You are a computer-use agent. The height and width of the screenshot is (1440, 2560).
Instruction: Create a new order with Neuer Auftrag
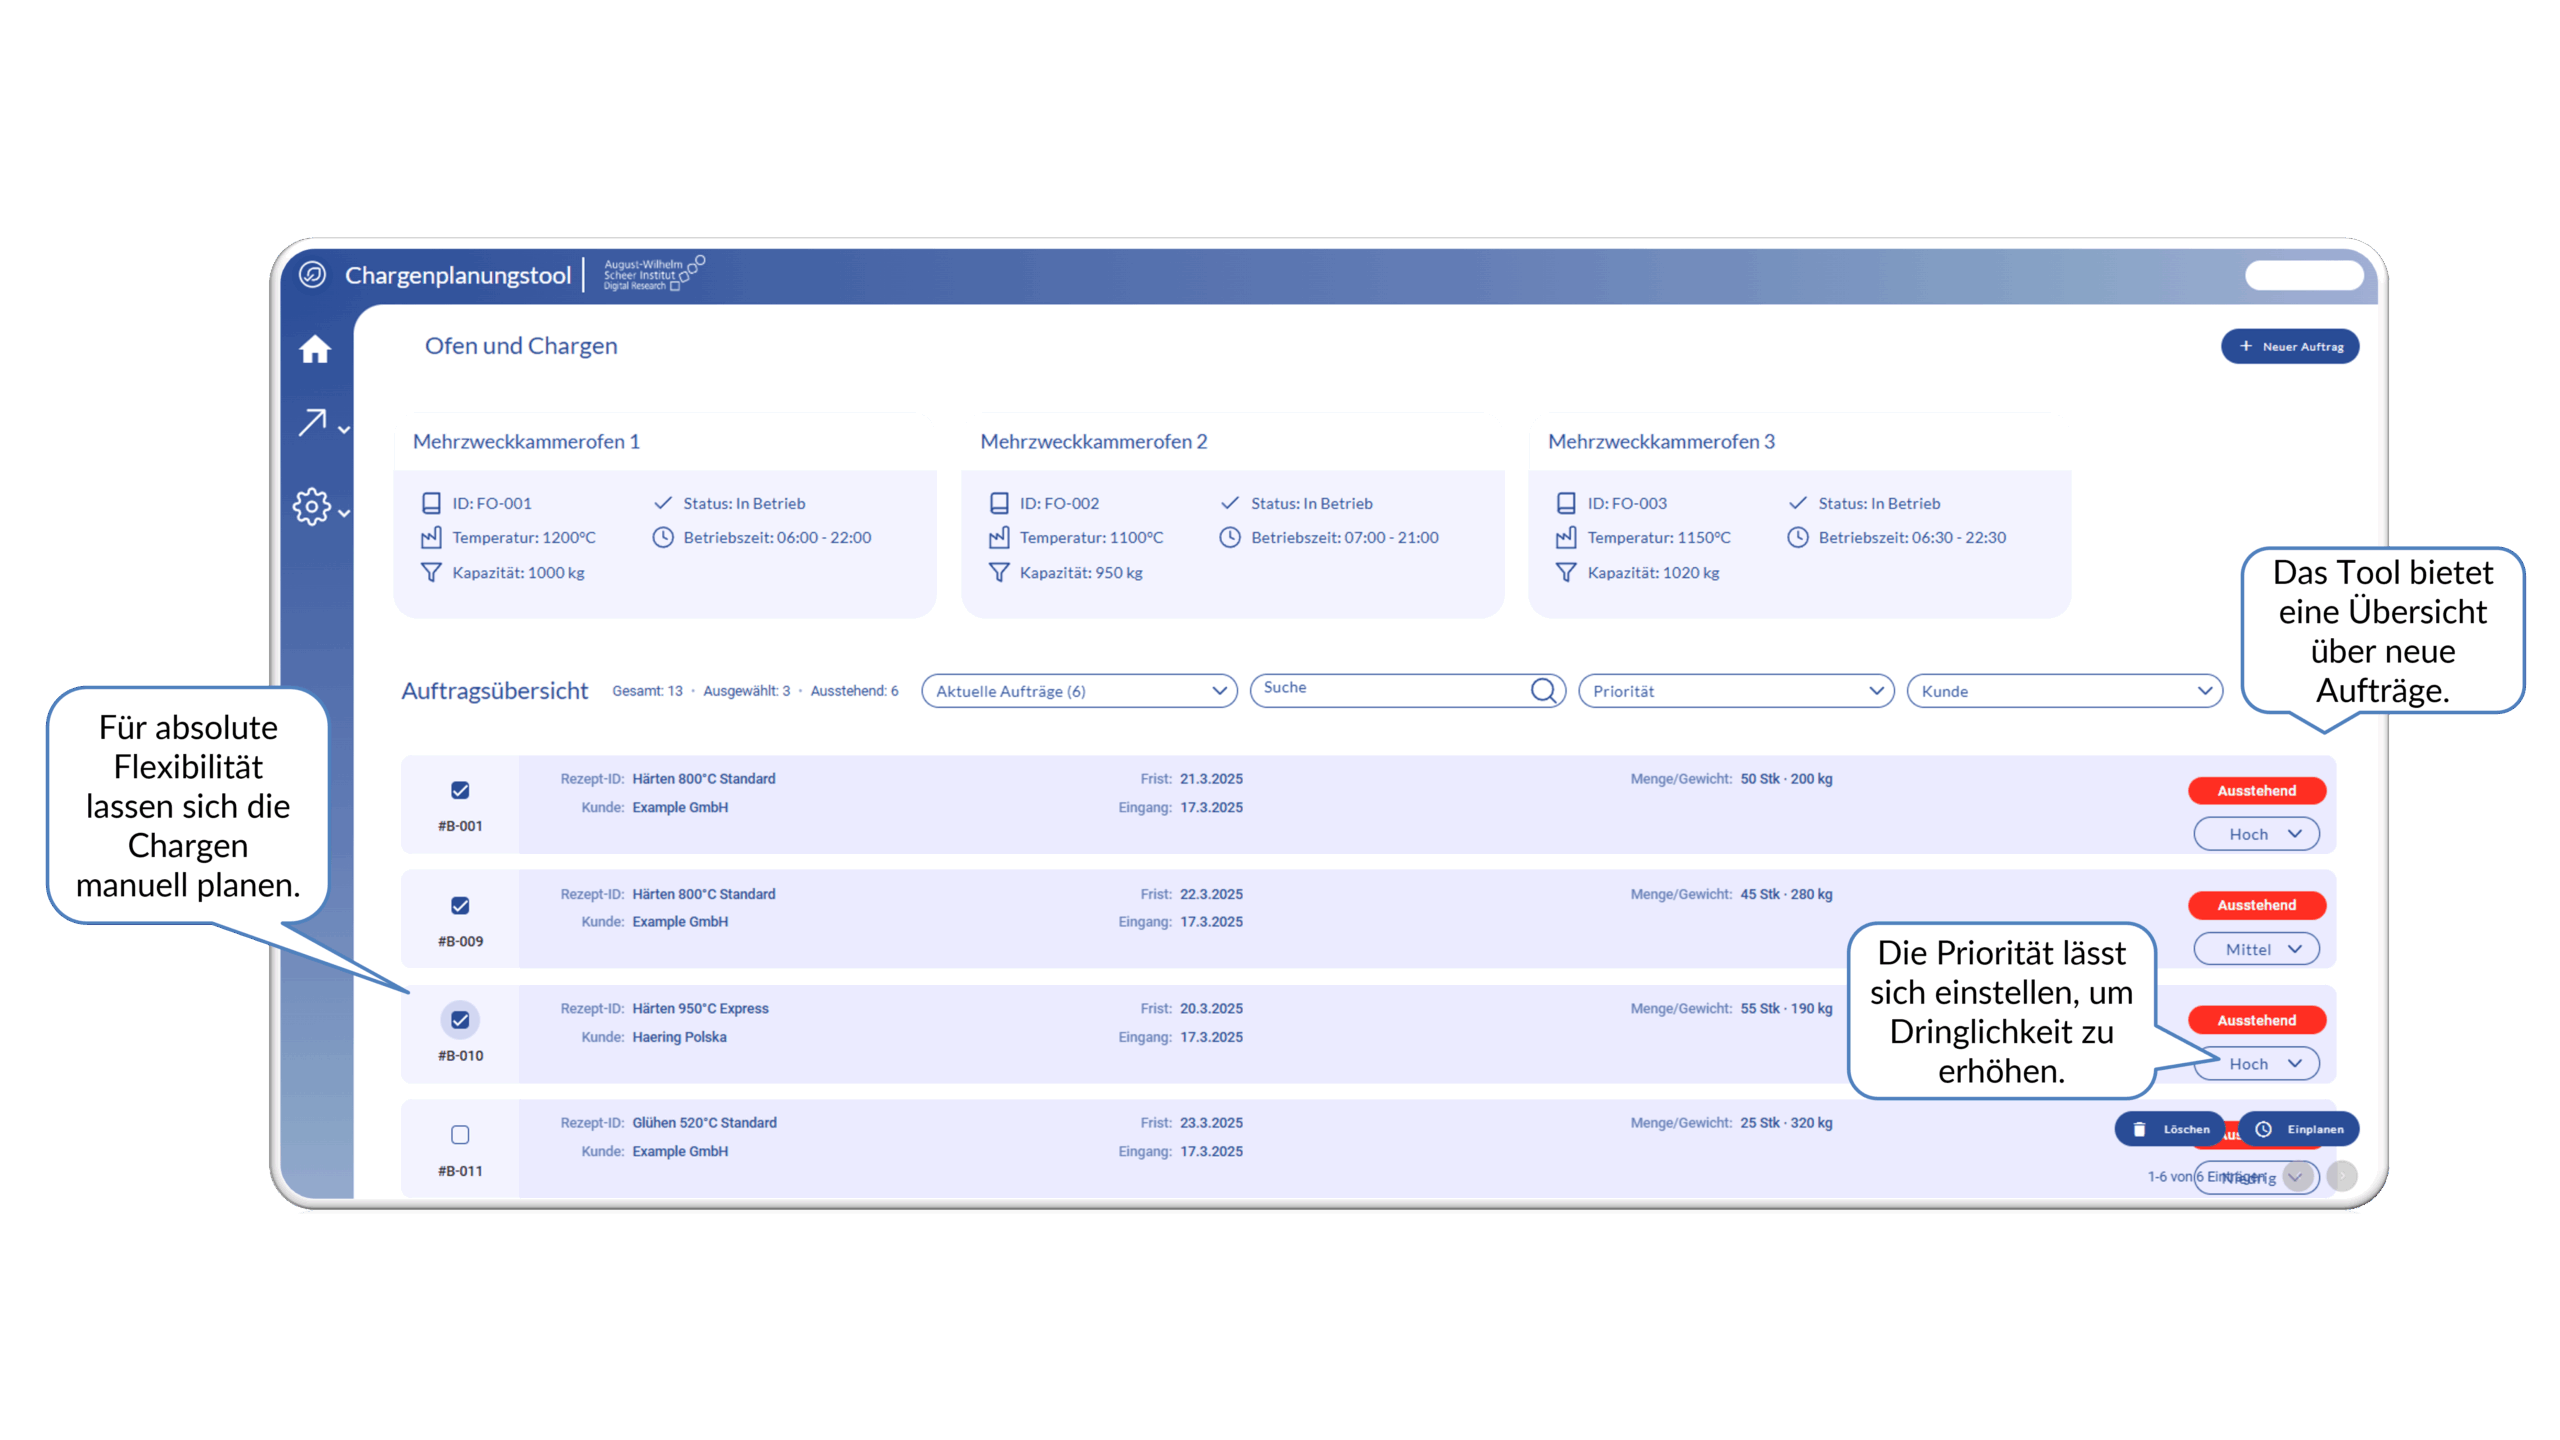(x=2290, y=346)
